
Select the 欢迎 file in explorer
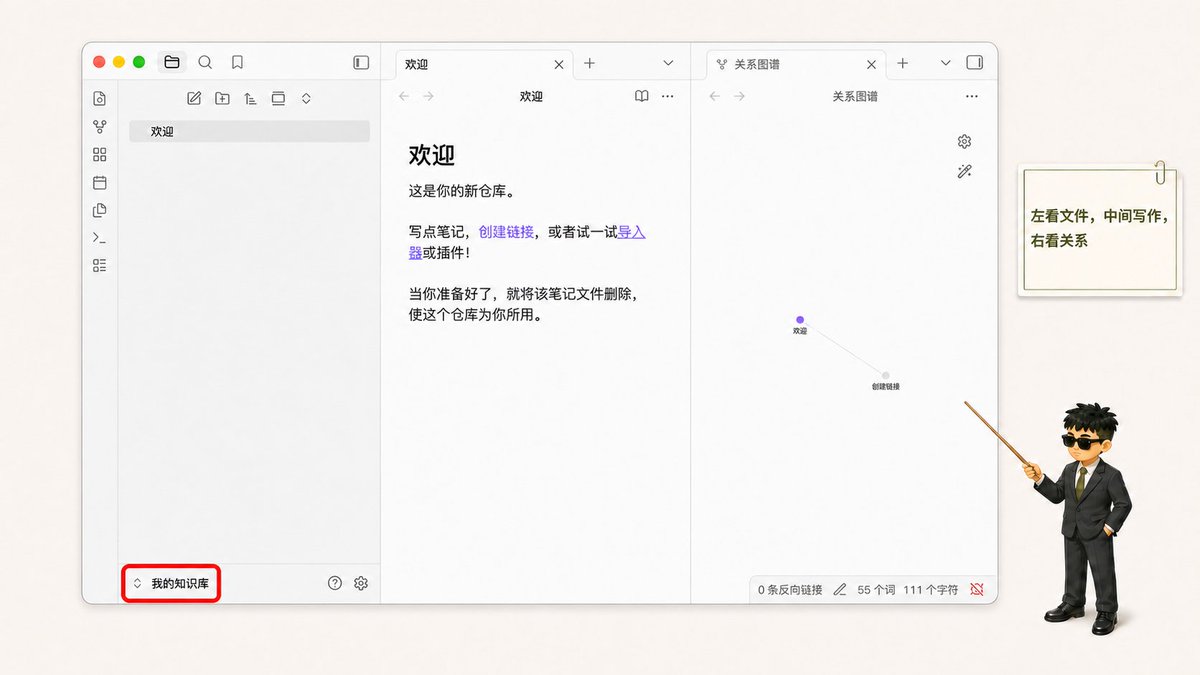point(249,131)
